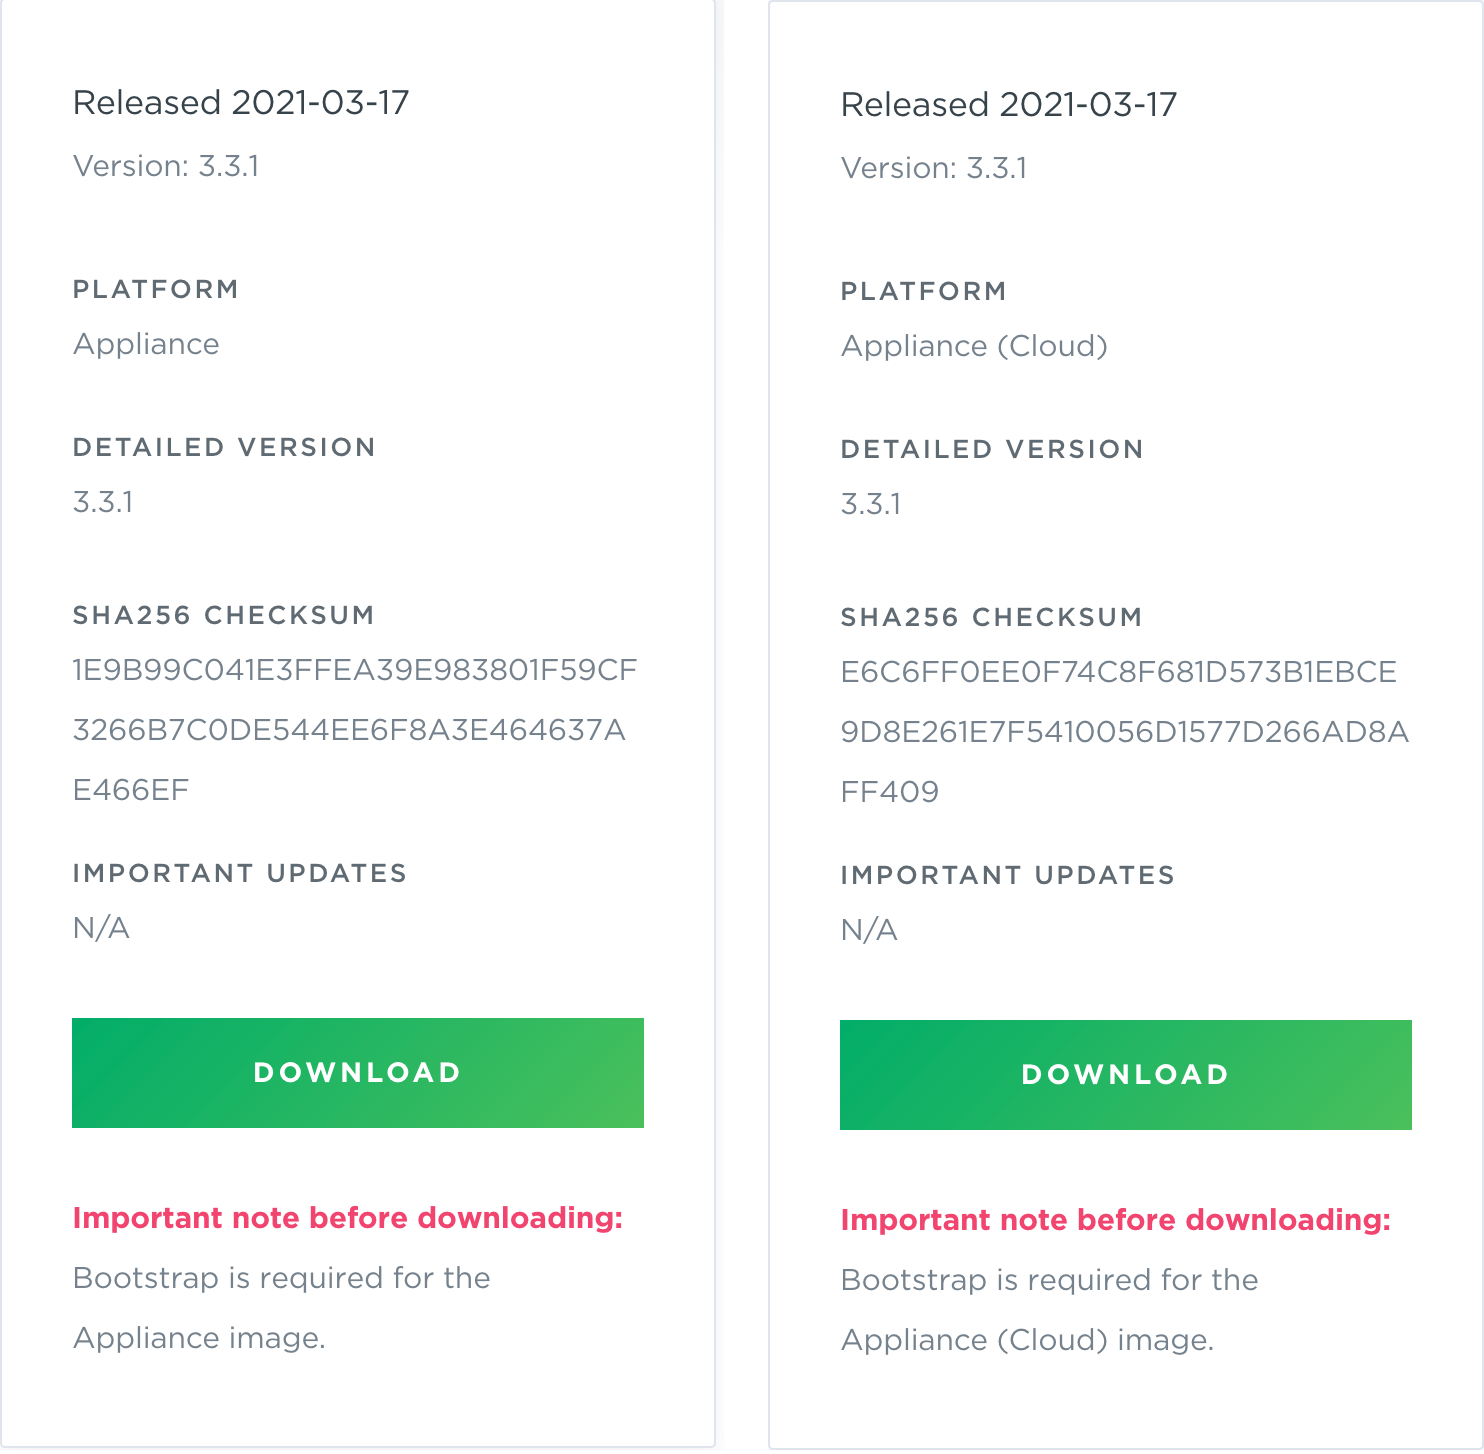This screenshot has width=1484, height=1454.
Task: Click 'Version: 3.3.1' in the Appliance card
Action: point(166,166)
